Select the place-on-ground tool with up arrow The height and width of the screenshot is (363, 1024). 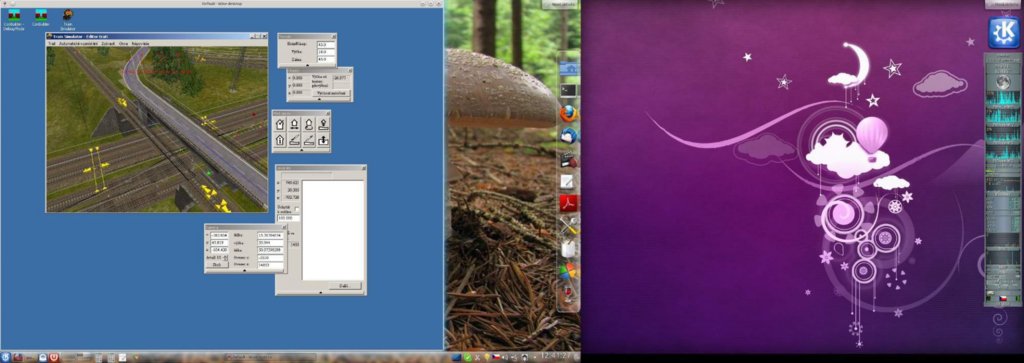(323, 124)
